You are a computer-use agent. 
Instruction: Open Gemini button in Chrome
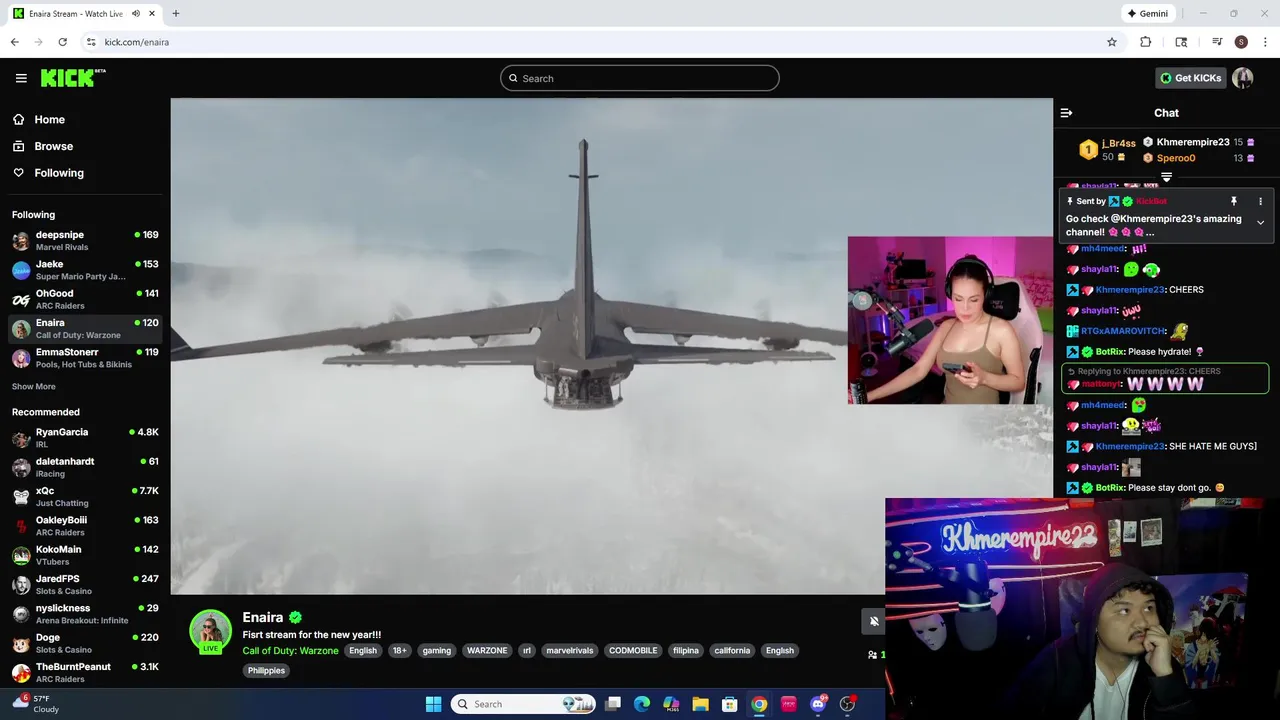click(x=1147, y=14)
